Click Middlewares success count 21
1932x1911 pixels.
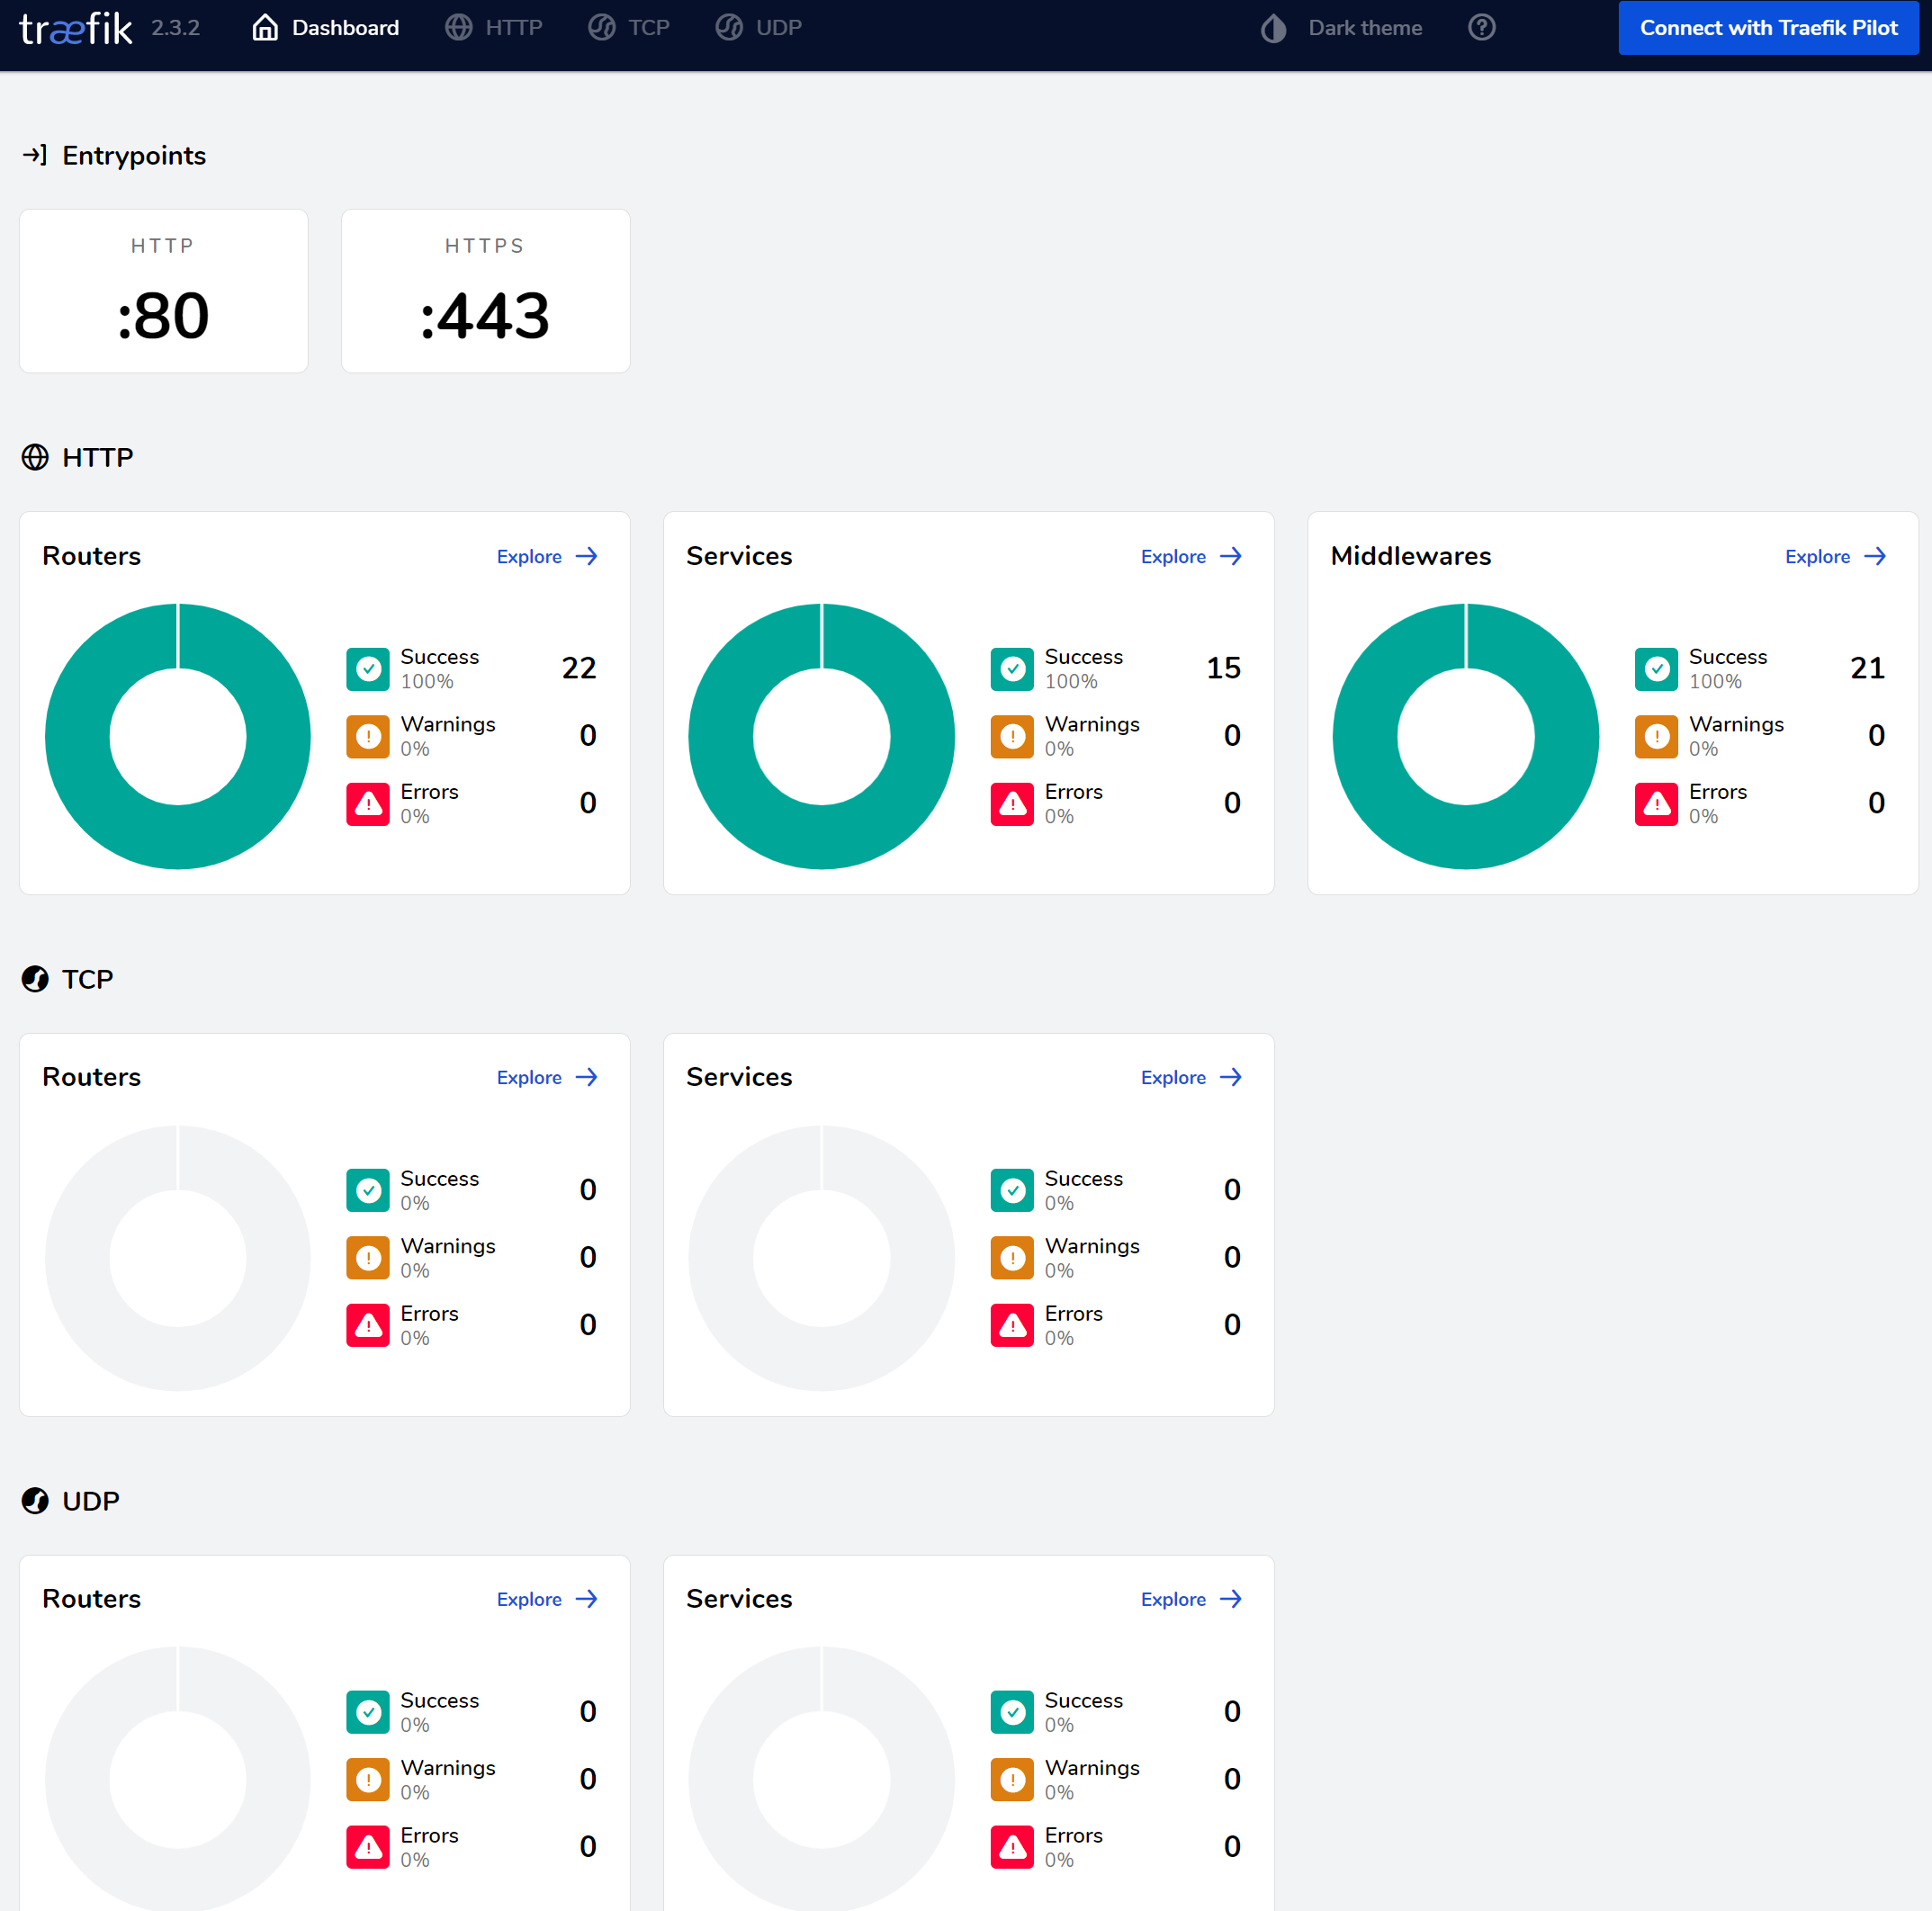(1867, 668)
